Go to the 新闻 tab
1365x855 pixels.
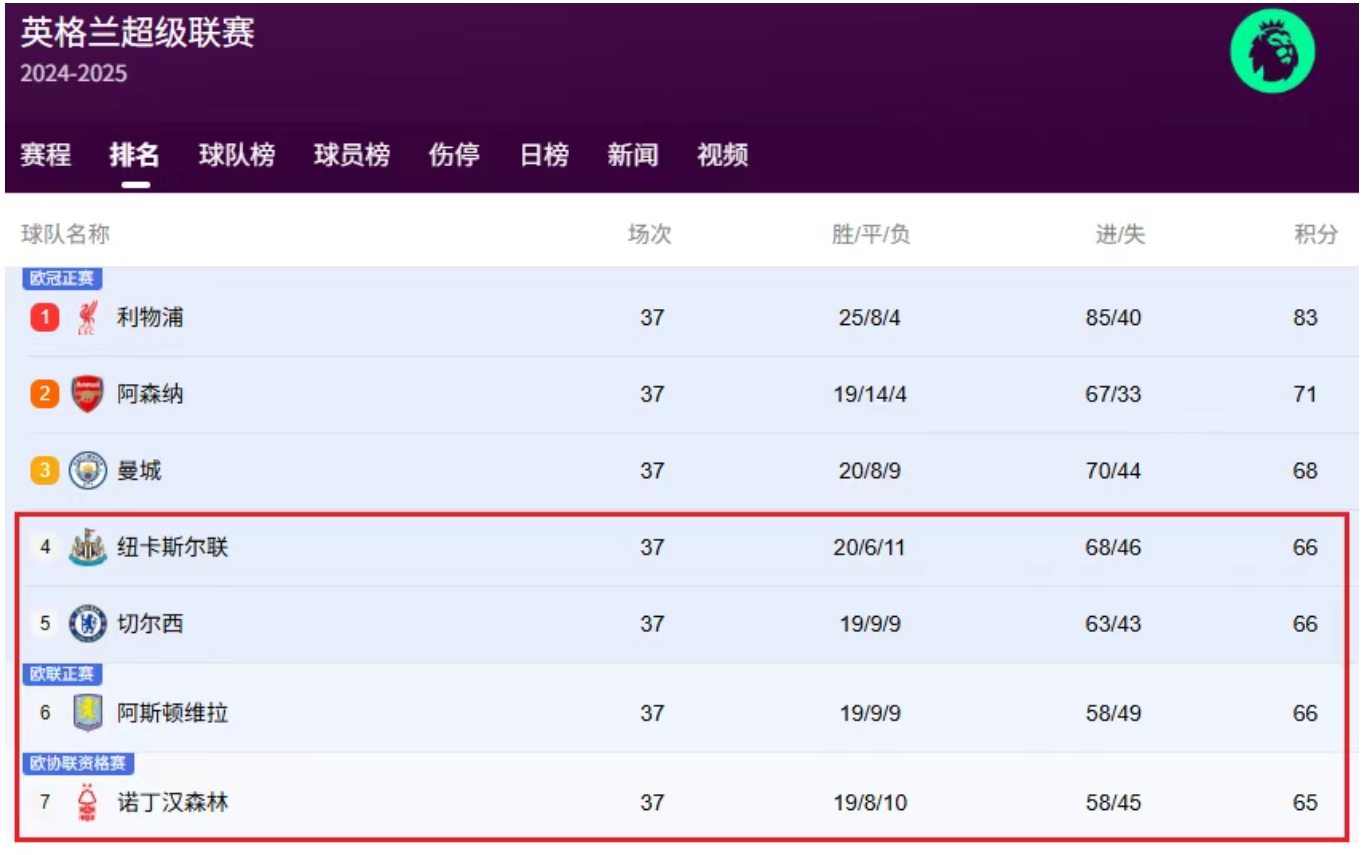tap(633, 155)
